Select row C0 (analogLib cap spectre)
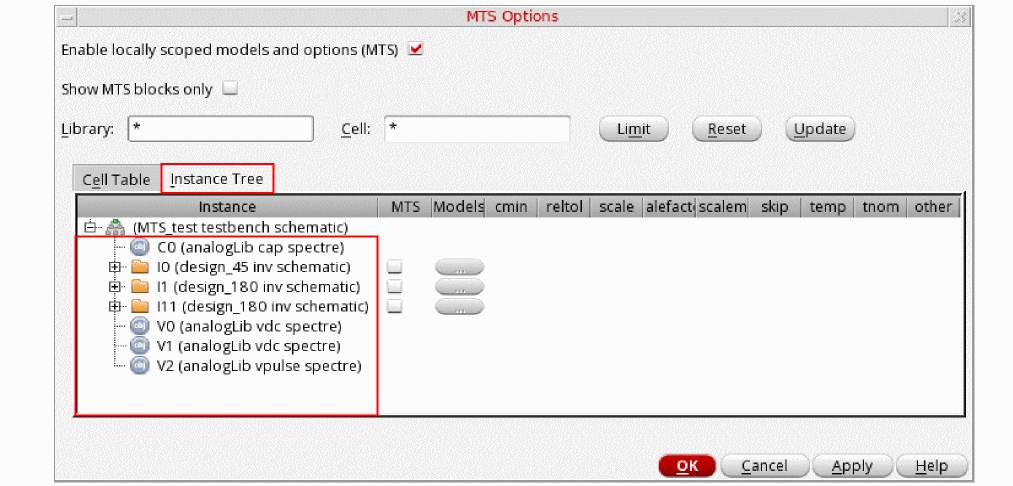The height and width of the screenshot is (486, 1013). [x=251, y=247]
